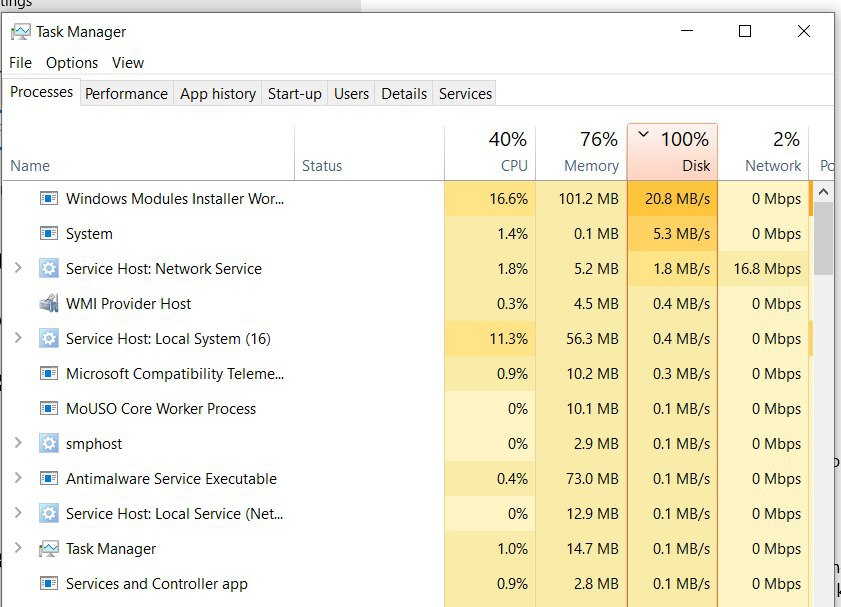Click the 11.3% CPU value
841x607 pixels.
[508, 339]
